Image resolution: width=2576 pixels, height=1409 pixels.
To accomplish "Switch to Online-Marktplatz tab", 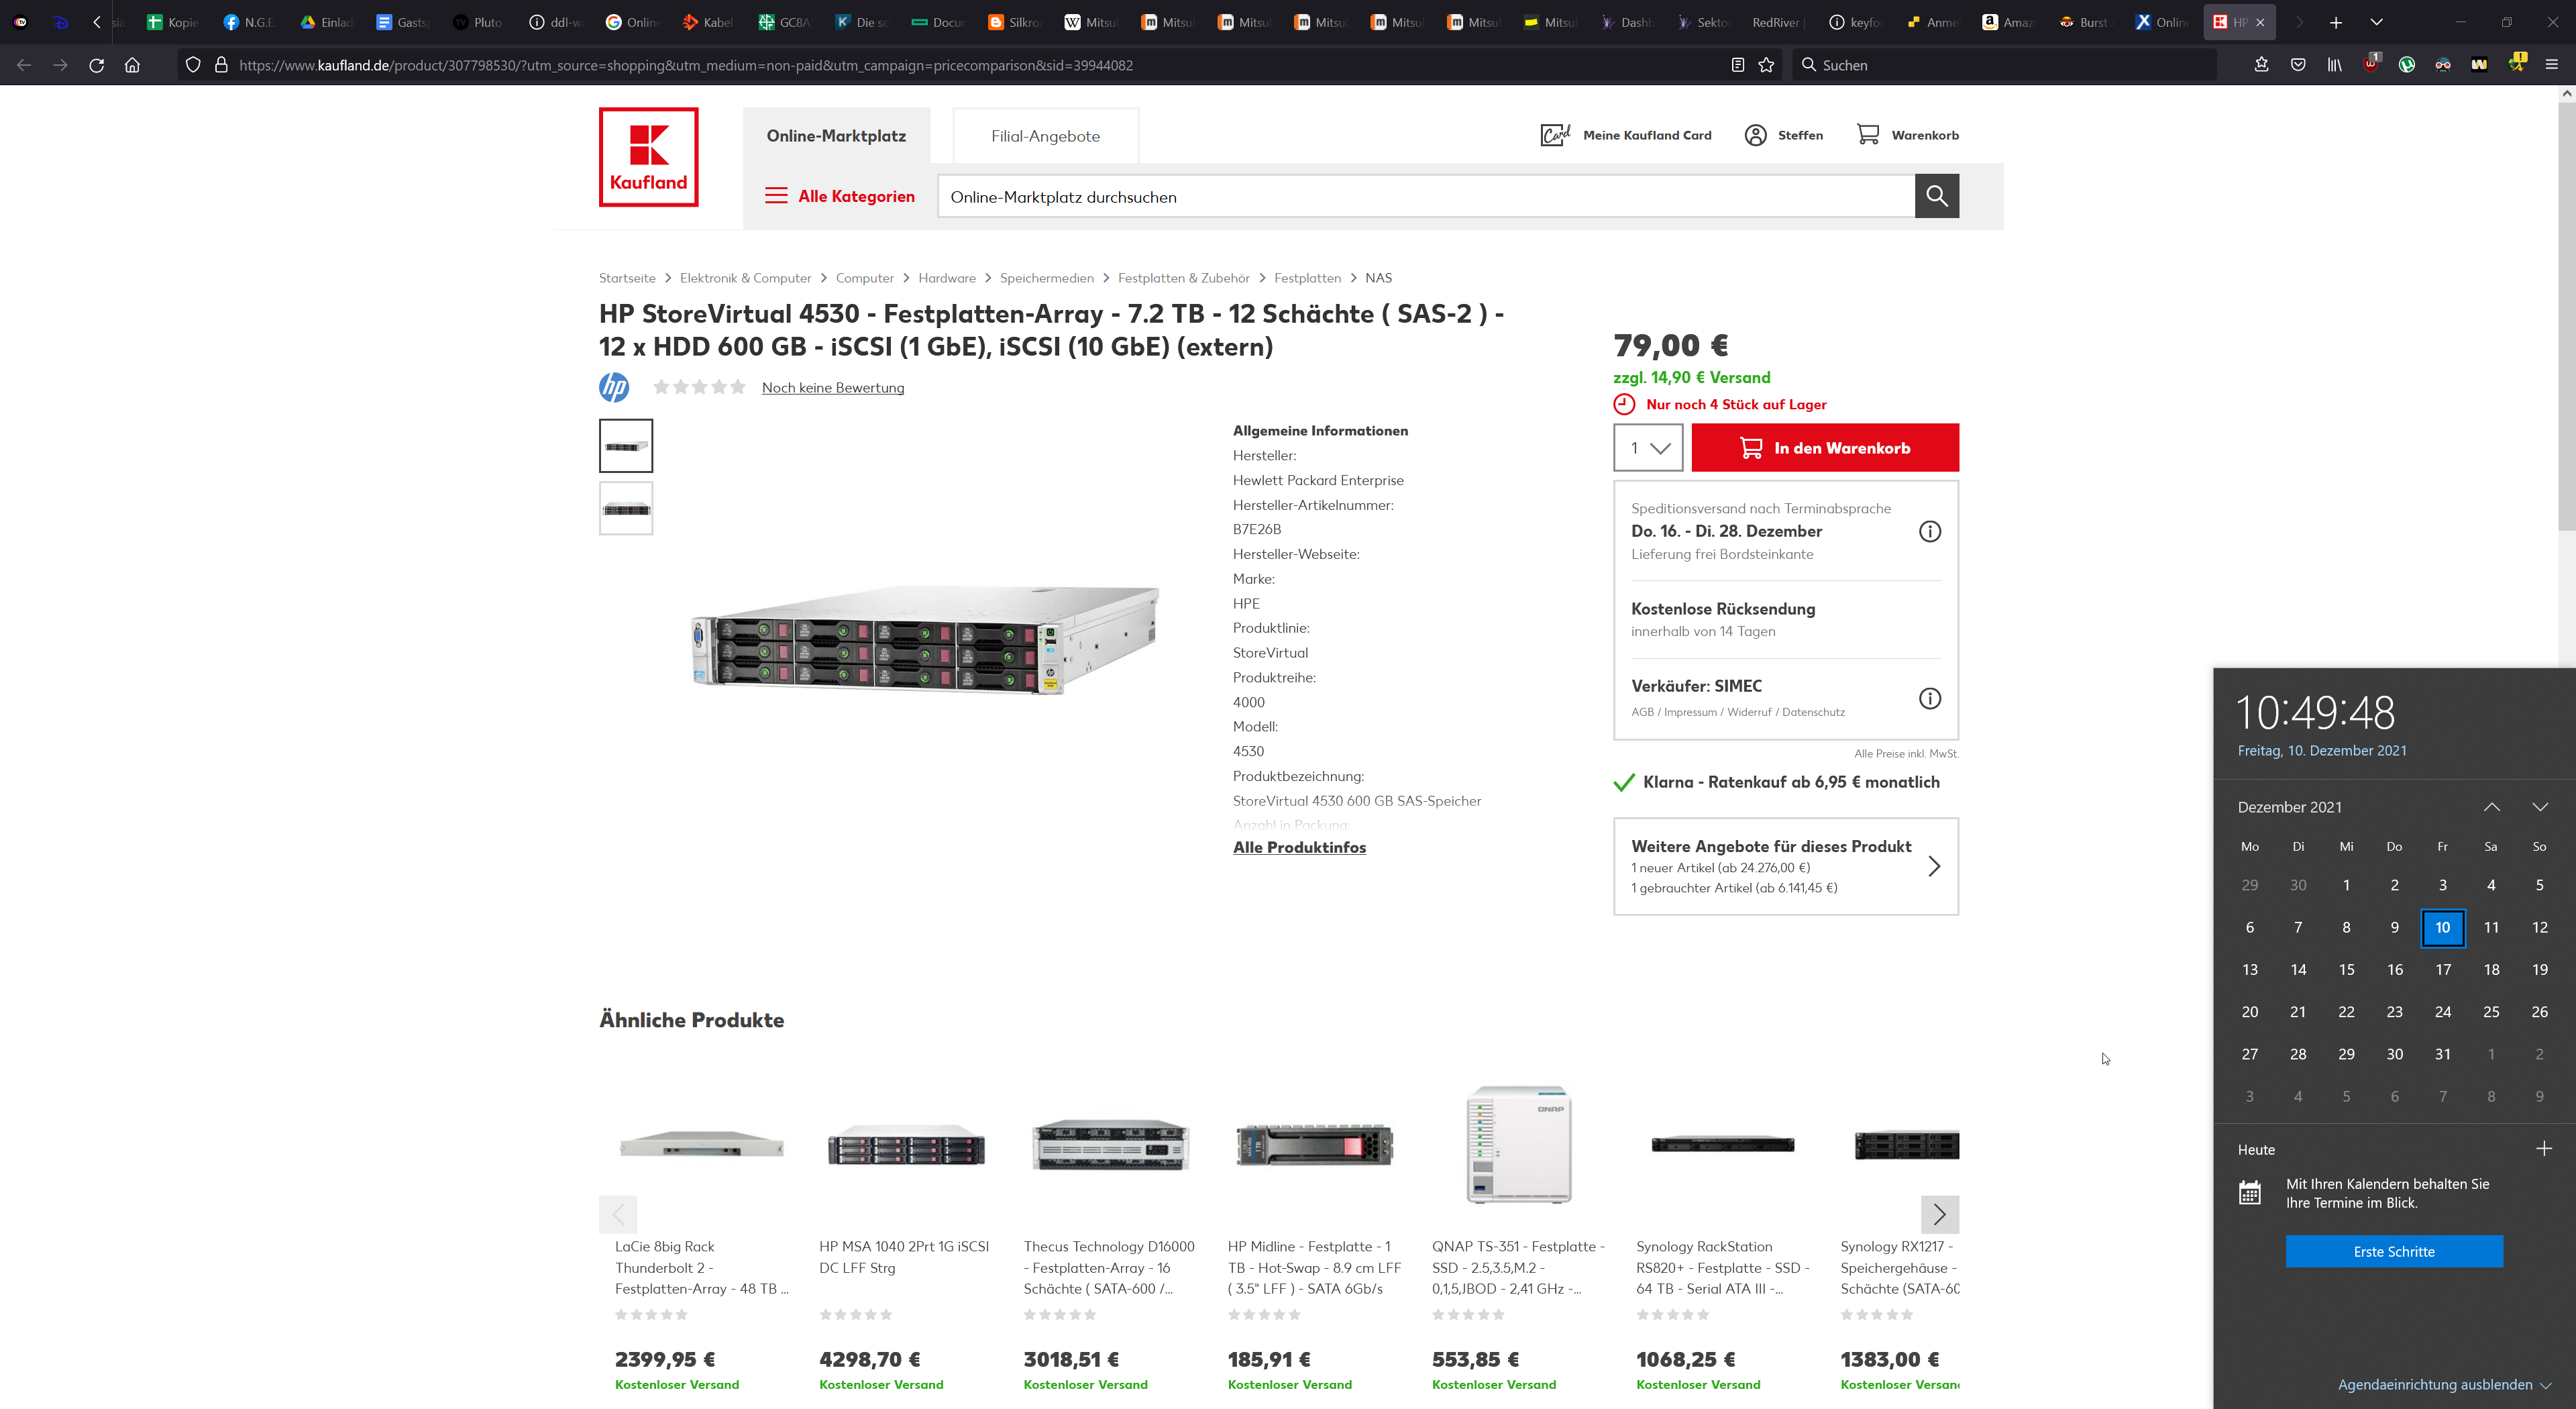I will [836, 136].
